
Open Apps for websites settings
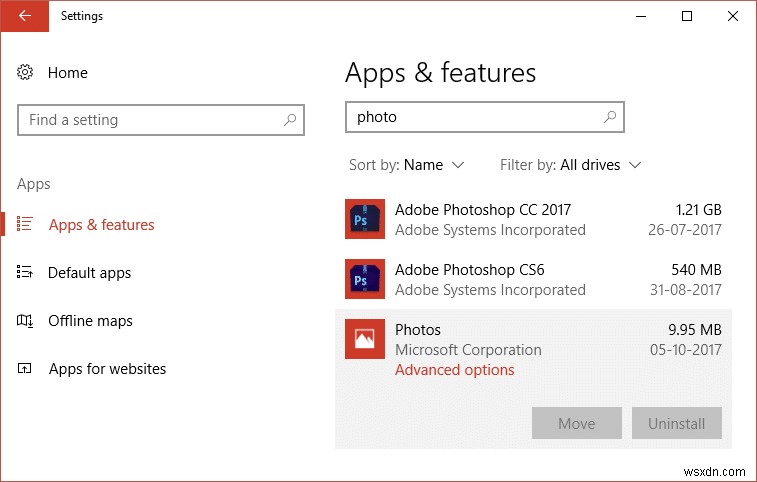tap(107, 369)
